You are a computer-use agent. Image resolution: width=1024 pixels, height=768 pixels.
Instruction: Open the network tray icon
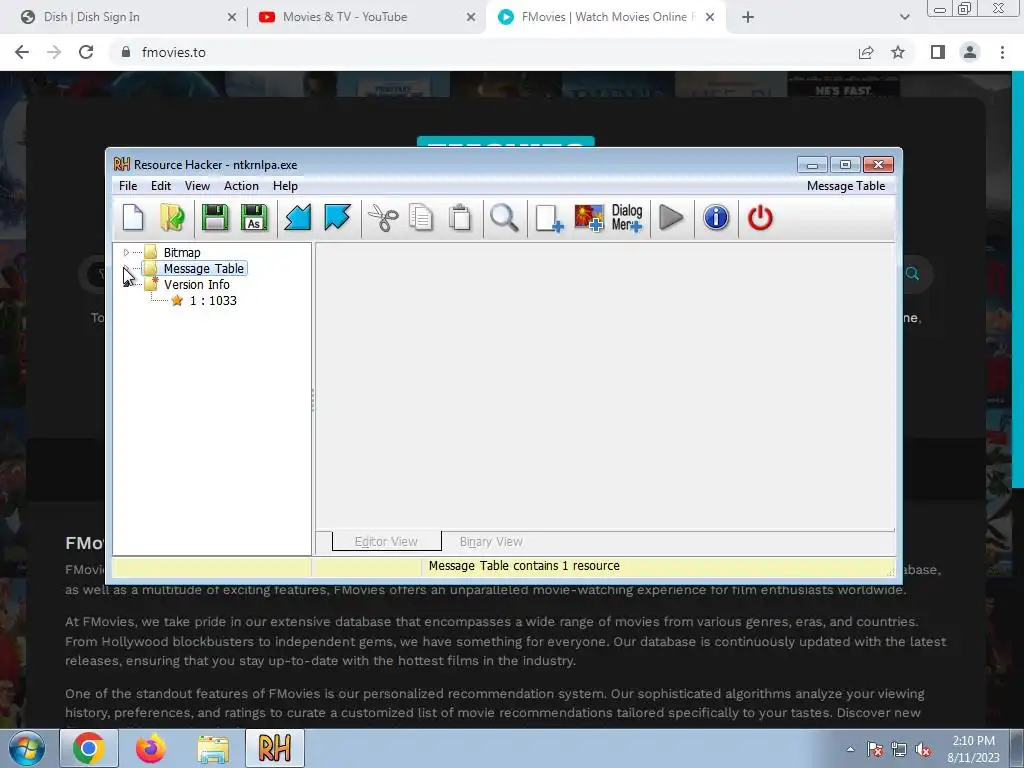coord(899,749)
